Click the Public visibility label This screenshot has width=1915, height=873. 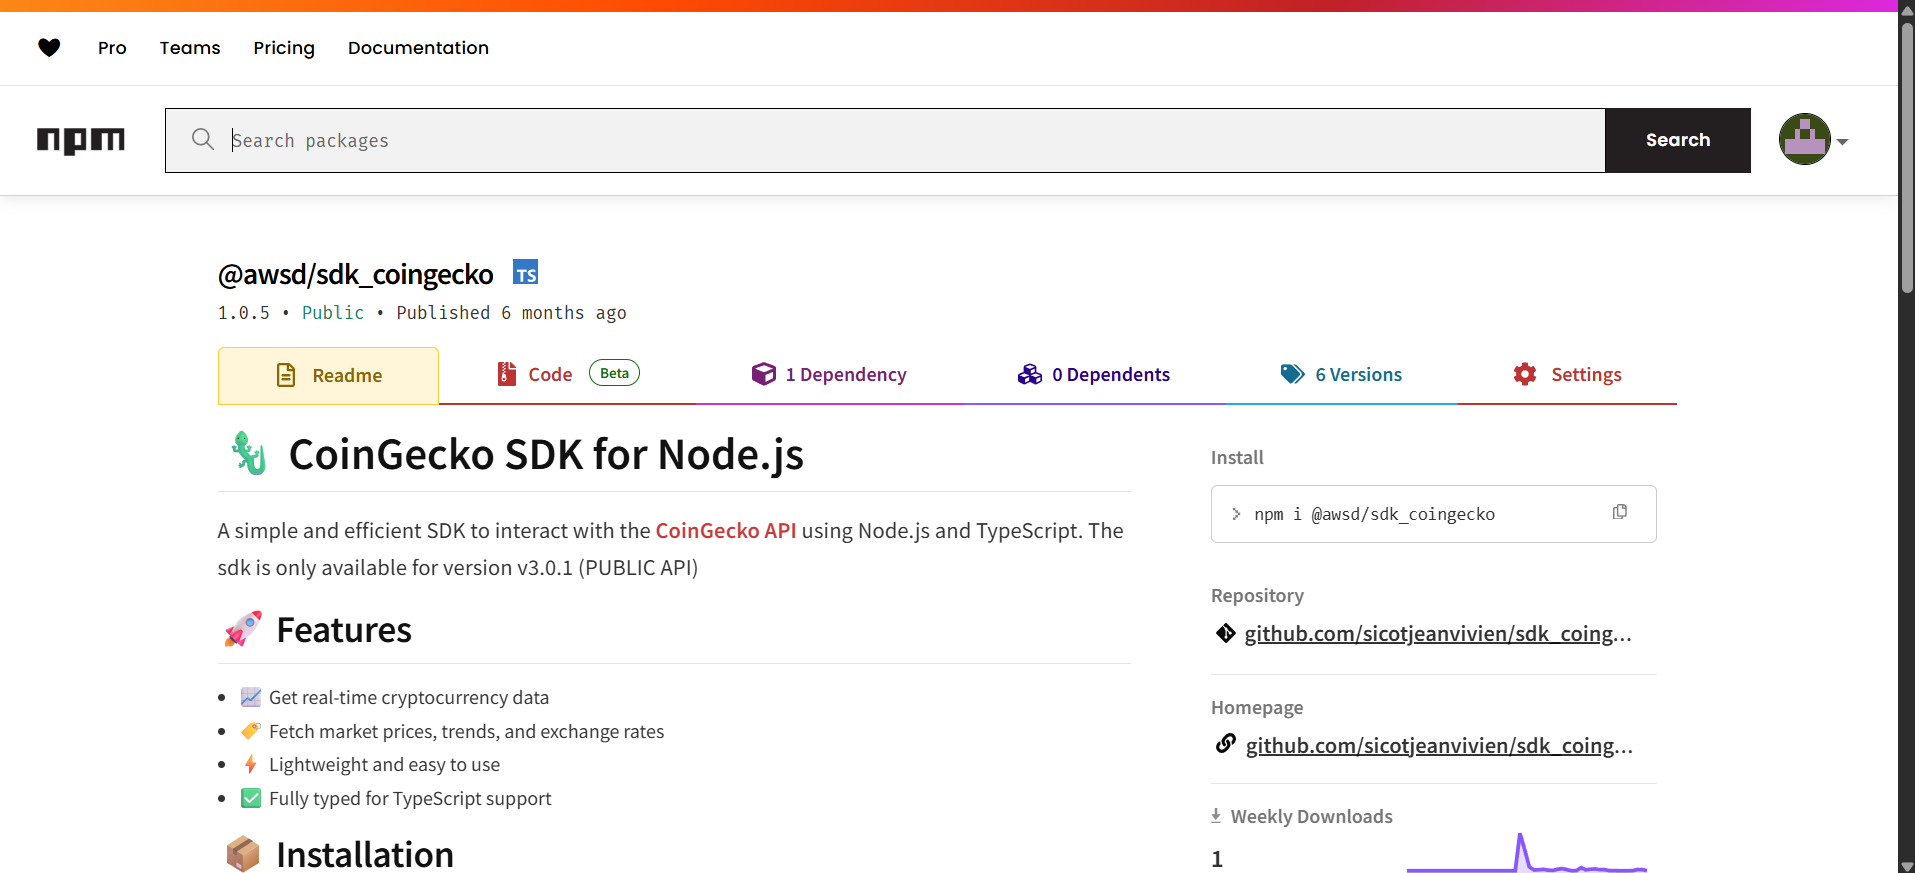pos(333,312)
